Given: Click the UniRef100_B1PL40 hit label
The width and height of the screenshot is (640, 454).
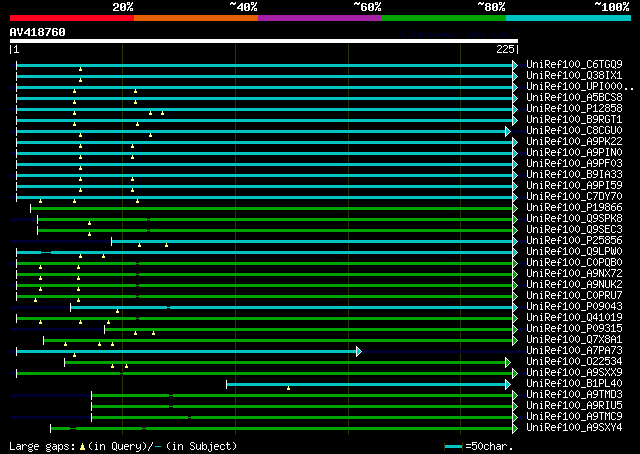Looking at the screenshot, I should pos(574,384).
